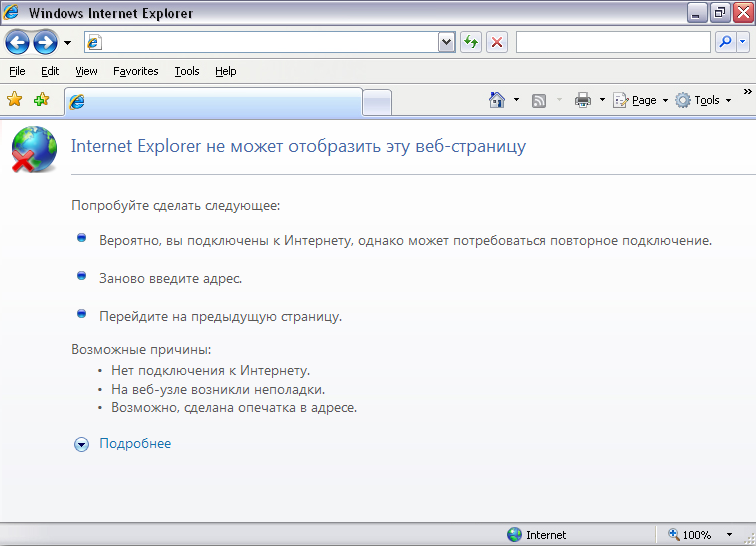Click the Internet zone globe in status bar
Screen dimensions: 756x546
[514, 534]
